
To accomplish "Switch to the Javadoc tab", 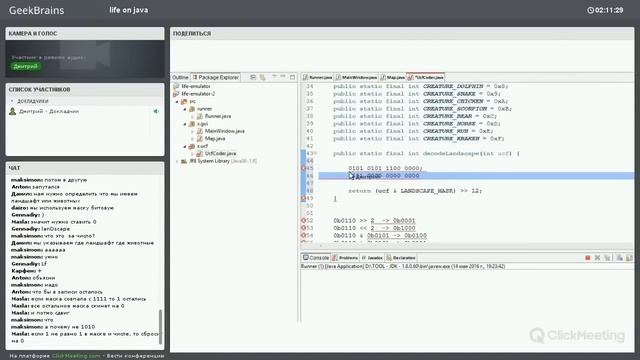I will [372, 258].
